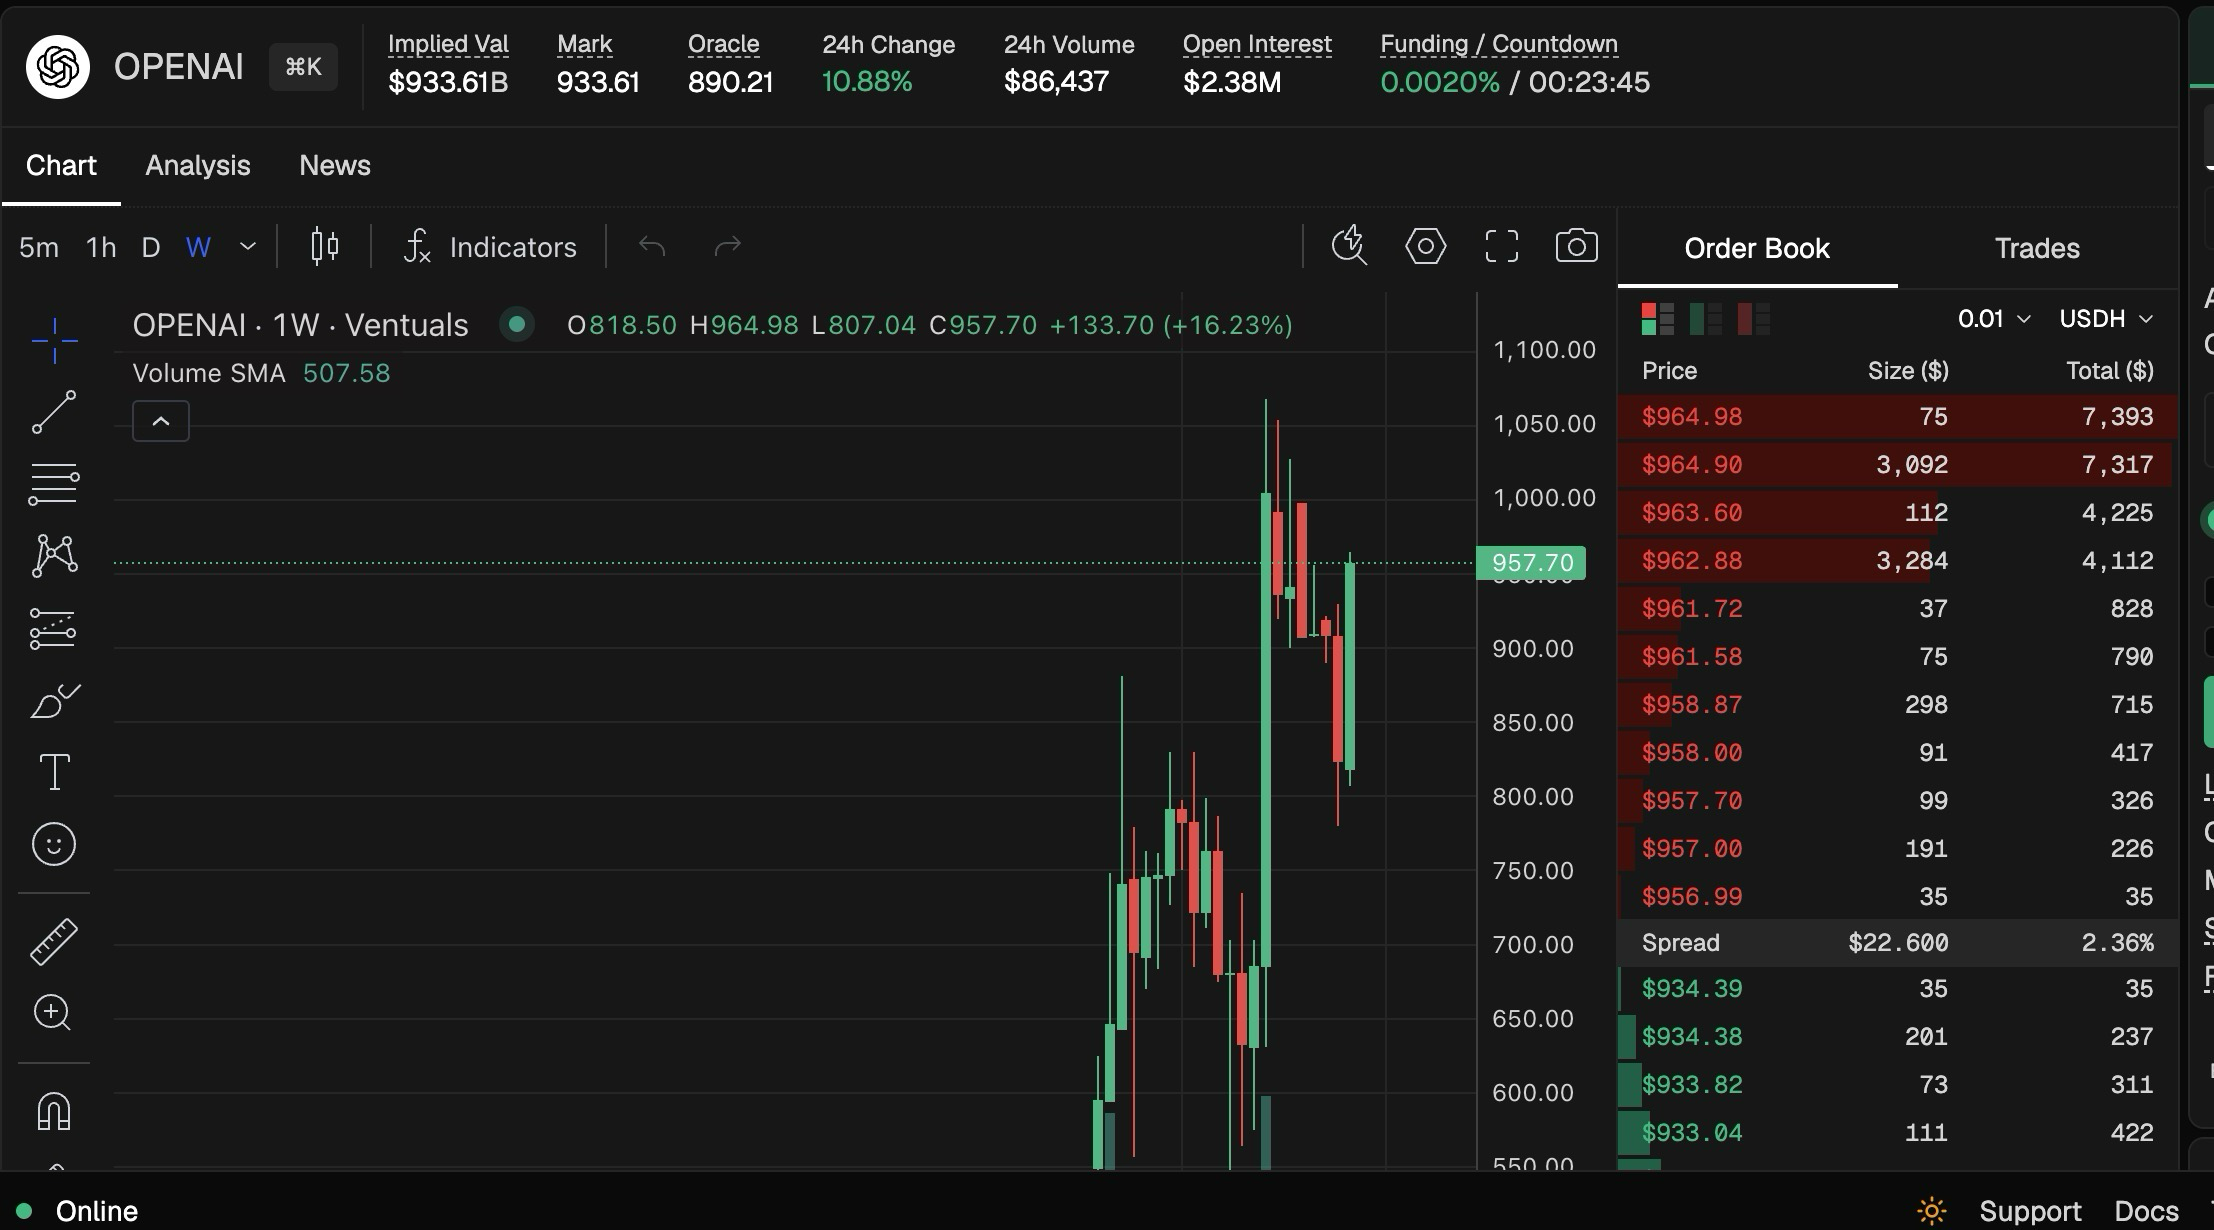The height and width of the screenshot is (1230, 2214).
Task: Open the Indicators menu
Action: (x=490, y=246)
